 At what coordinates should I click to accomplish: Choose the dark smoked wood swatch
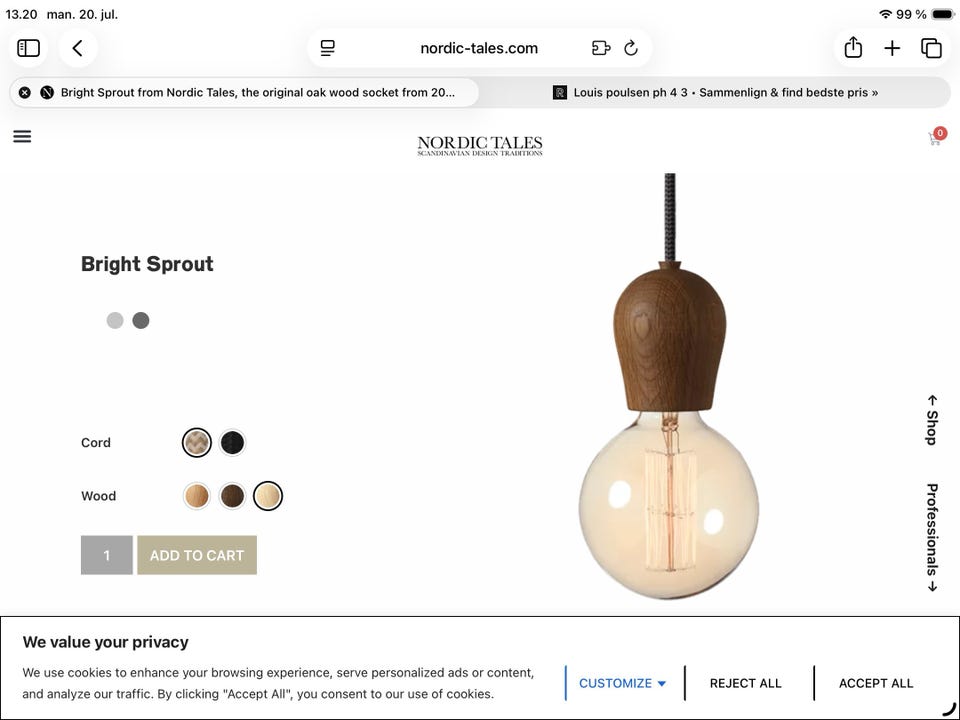[233, 496]
